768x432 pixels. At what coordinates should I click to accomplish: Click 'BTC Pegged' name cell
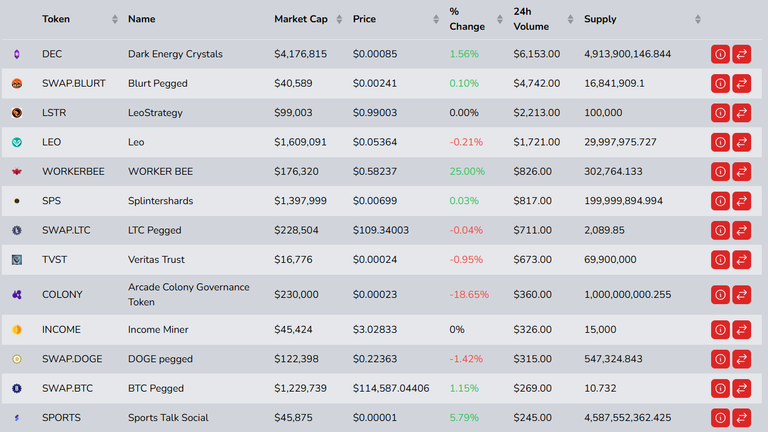tap(156, 388)
